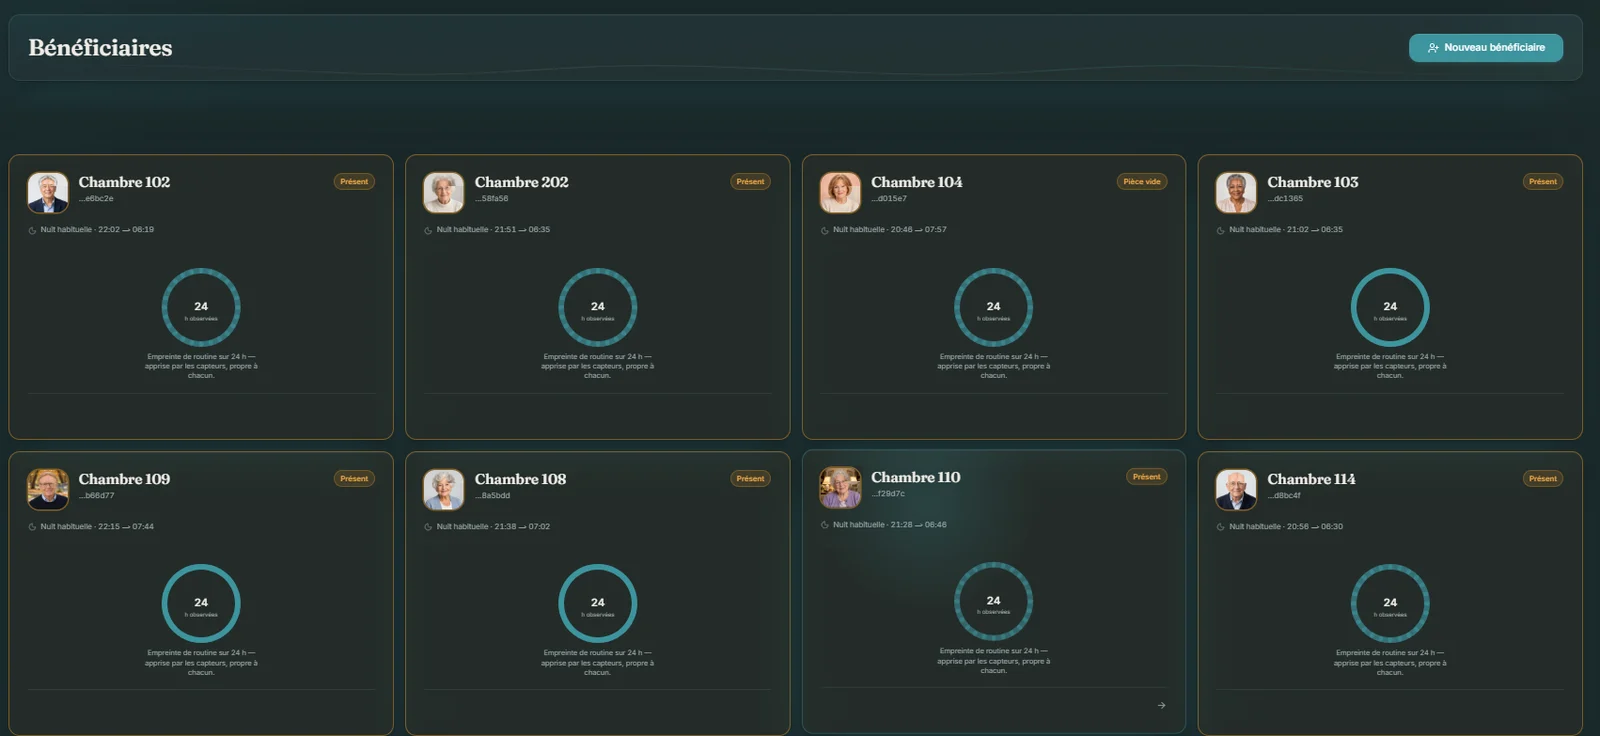Click the Présent badge on Chambre 102
Viewport: 1600px width, 736px height.
(x=354, y=182)
